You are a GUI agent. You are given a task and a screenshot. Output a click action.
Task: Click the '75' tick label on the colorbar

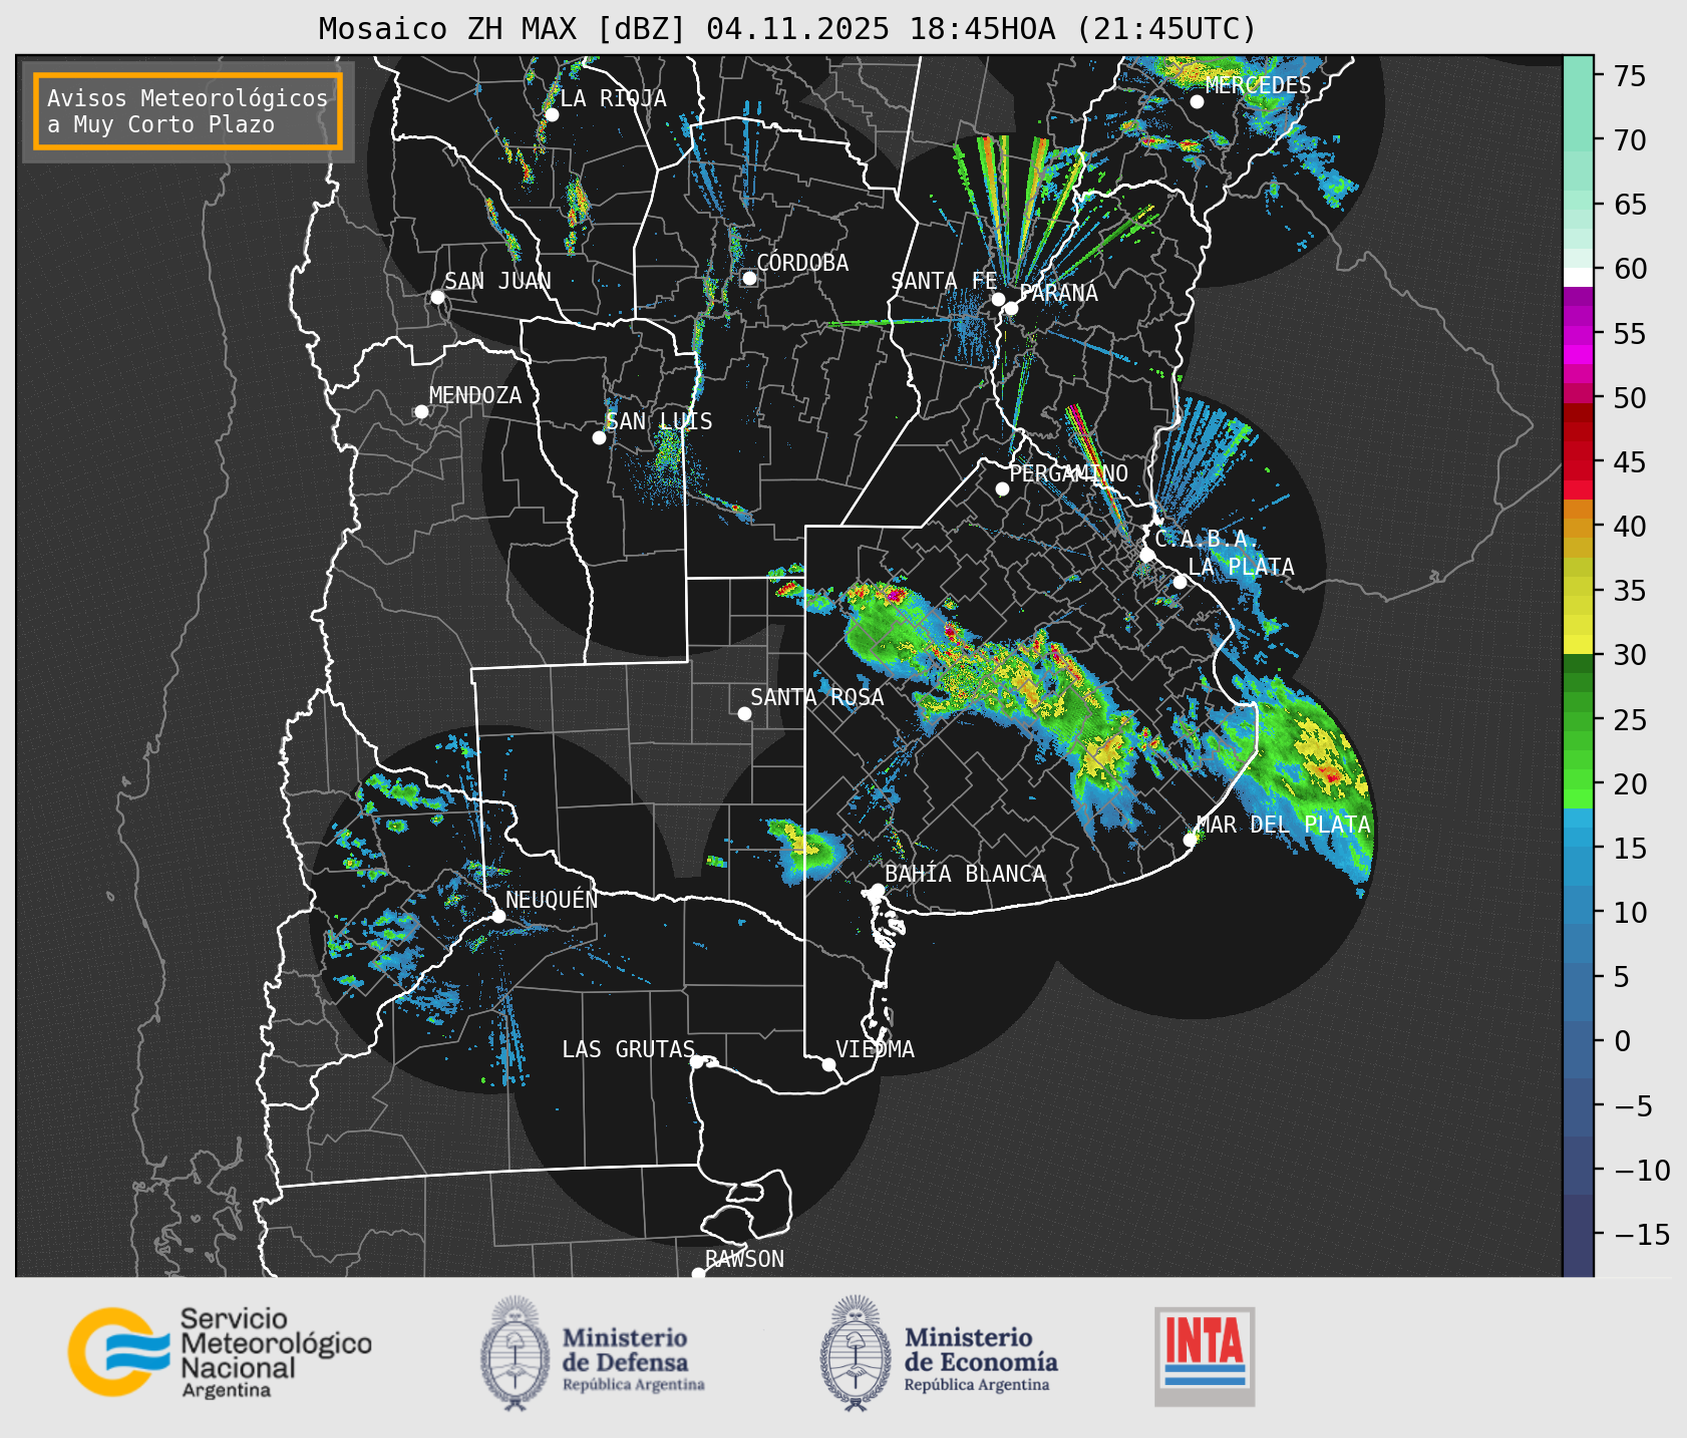[x=1628, y=75]
